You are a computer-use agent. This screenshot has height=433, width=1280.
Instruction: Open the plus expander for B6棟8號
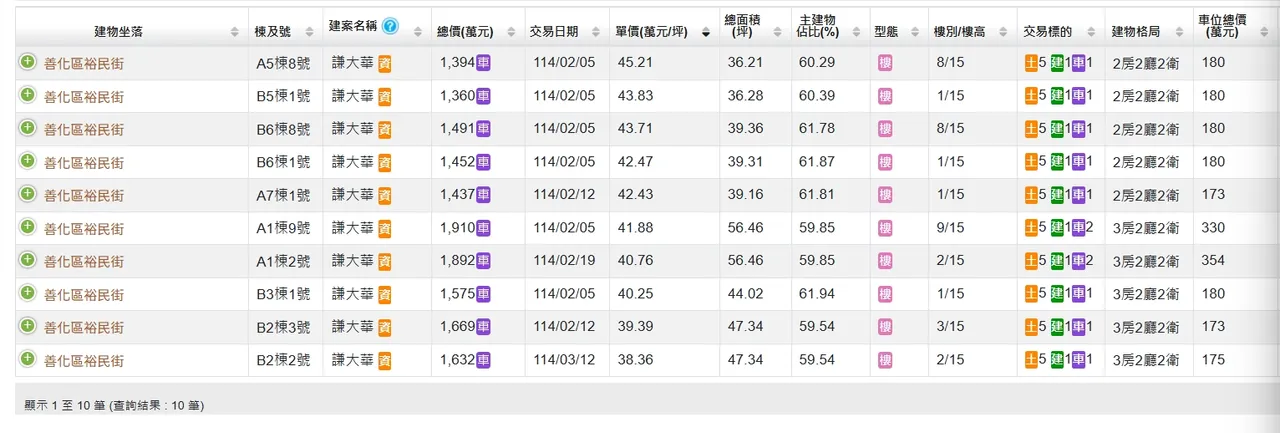(x=28, y=128)
